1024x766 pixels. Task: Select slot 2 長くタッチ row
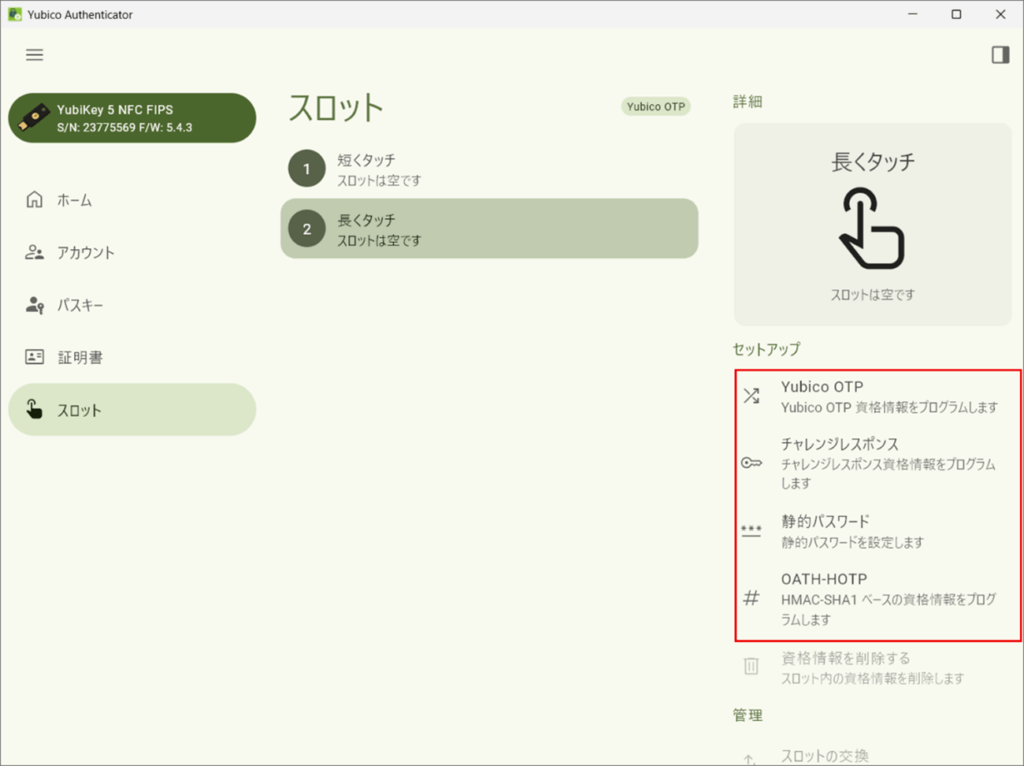tap(489, 229)
